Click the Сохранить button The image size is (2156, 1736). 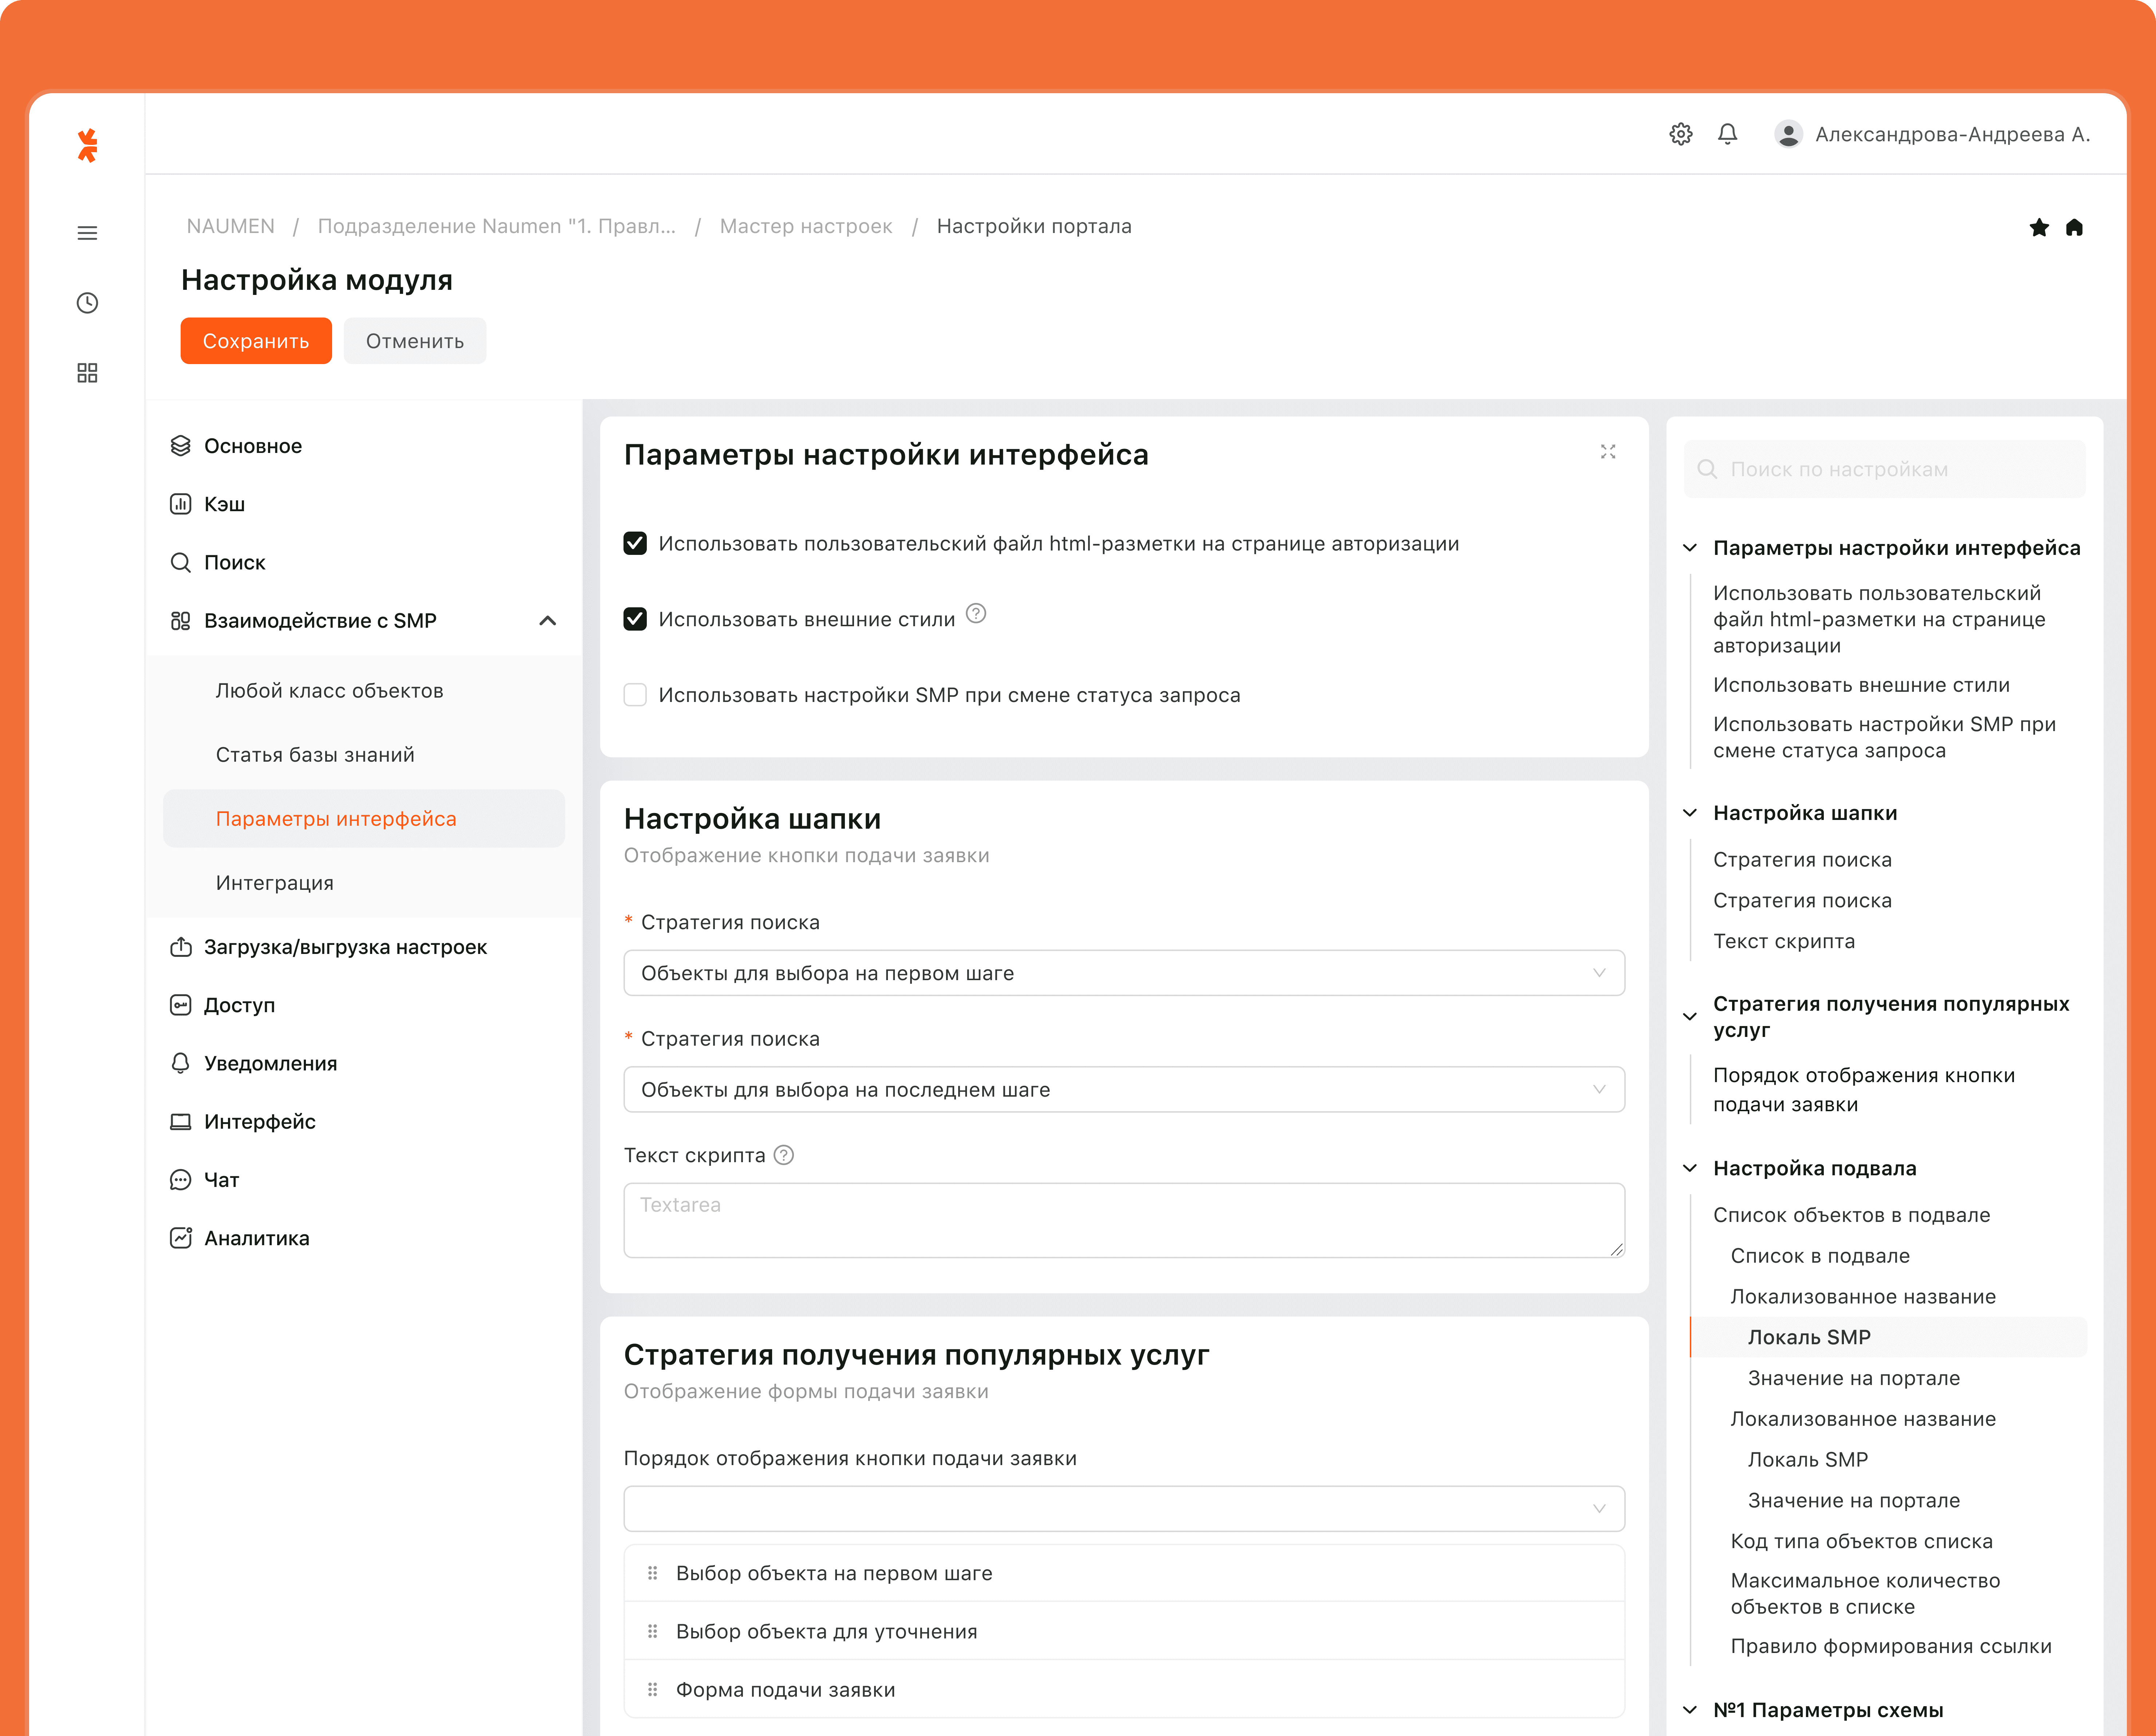[x=256, y=341]
